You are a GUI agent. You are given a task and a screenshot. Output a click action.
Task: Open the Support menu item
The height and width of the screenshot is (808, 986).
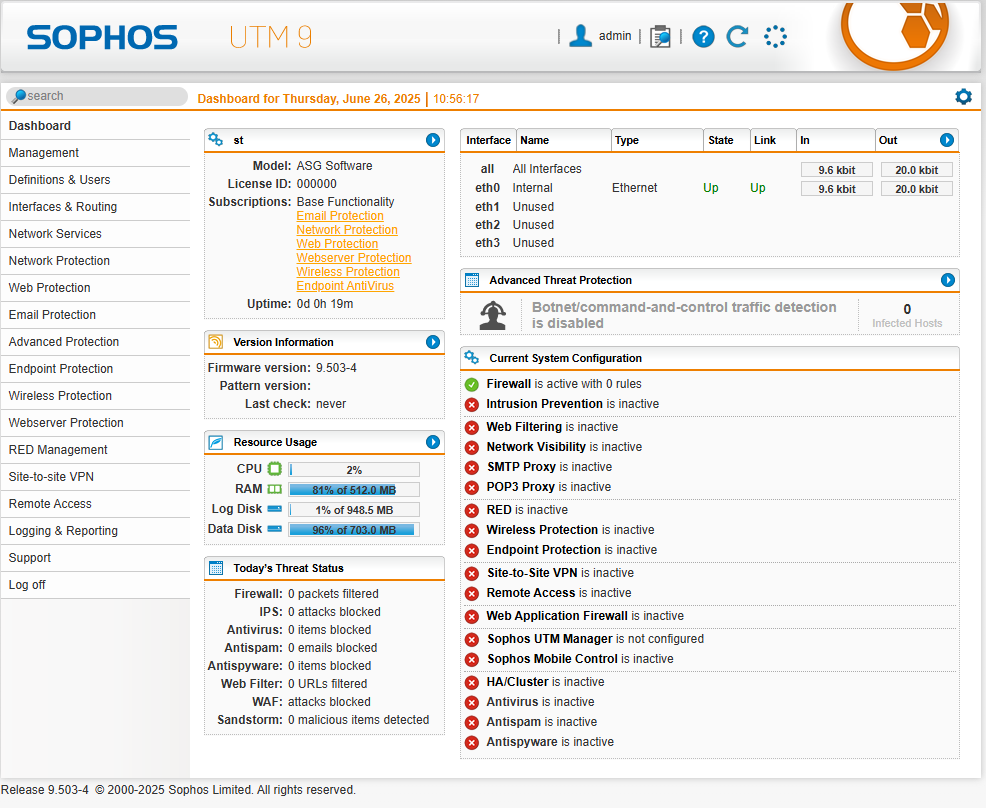pyautogui.click(x=96, y=558)
